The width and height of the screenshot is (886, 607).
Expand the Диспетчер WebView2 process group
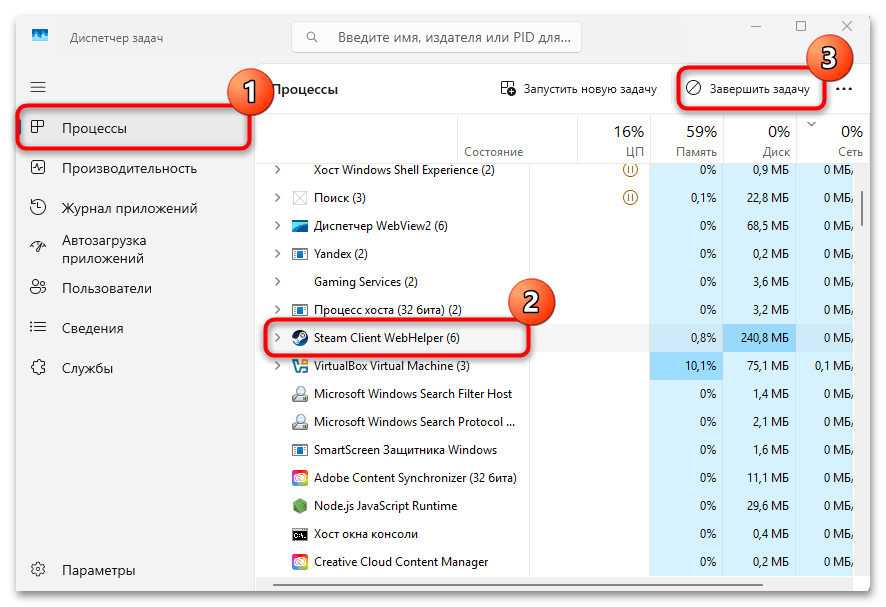[x=277, y=226]
